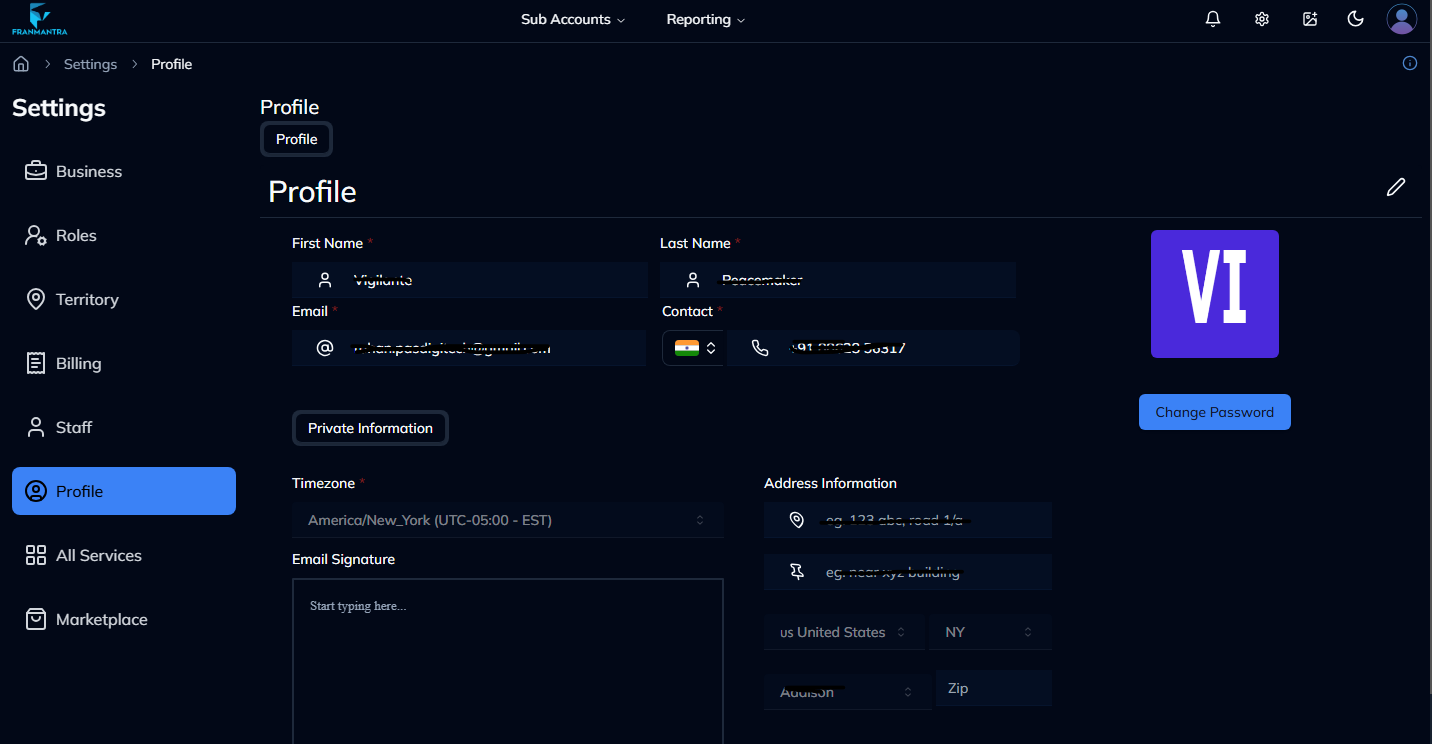Toggle dark mode with the moon icon
The width and height of the screenshot is (1432, 744).
1355,18
